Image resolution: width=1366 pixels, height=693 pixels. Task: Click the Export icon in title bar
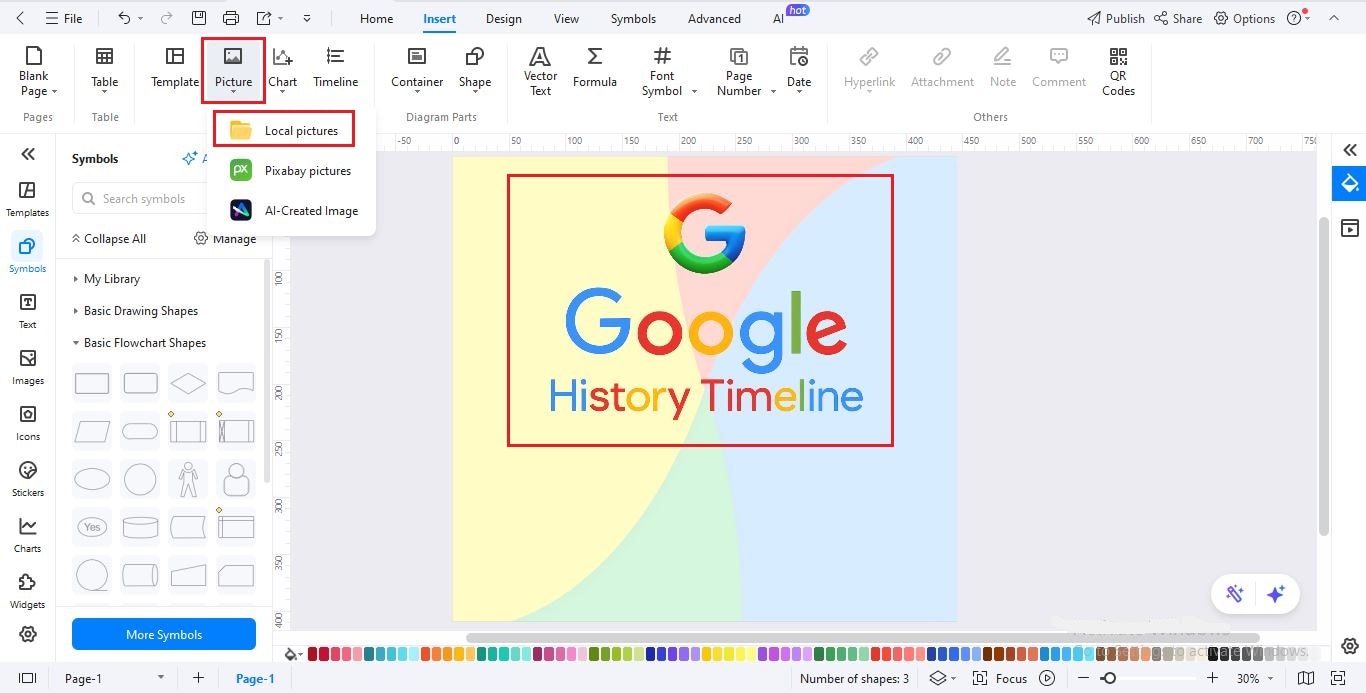coord(264,18)
